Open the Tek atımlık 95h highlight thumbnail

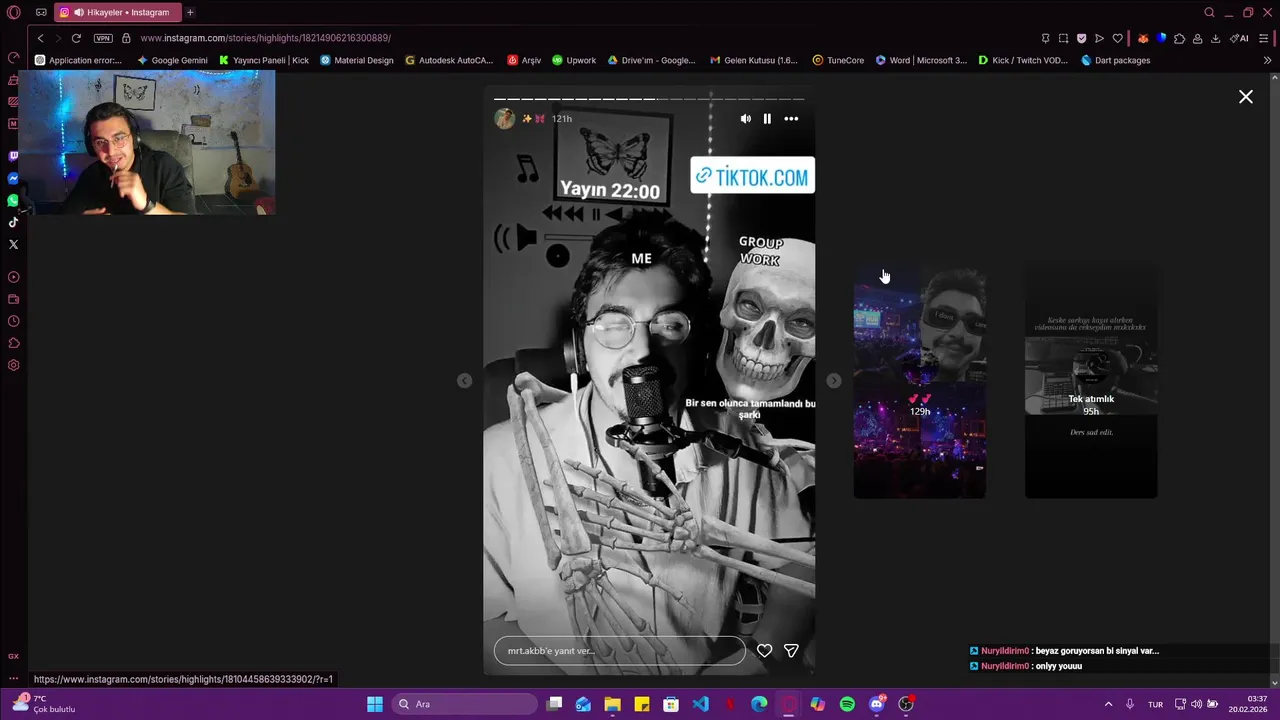pos(1091,381)
